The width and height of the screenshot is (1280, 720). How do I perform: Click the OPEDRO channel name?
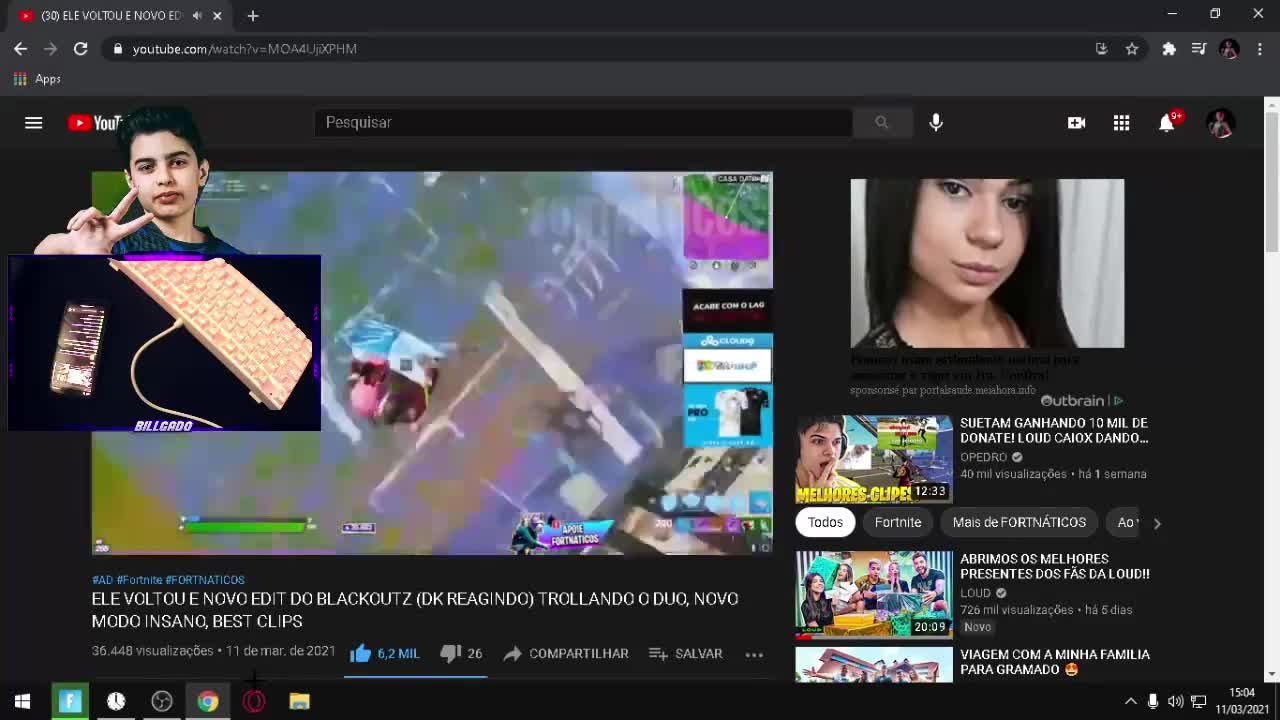(x=983, y=457)
